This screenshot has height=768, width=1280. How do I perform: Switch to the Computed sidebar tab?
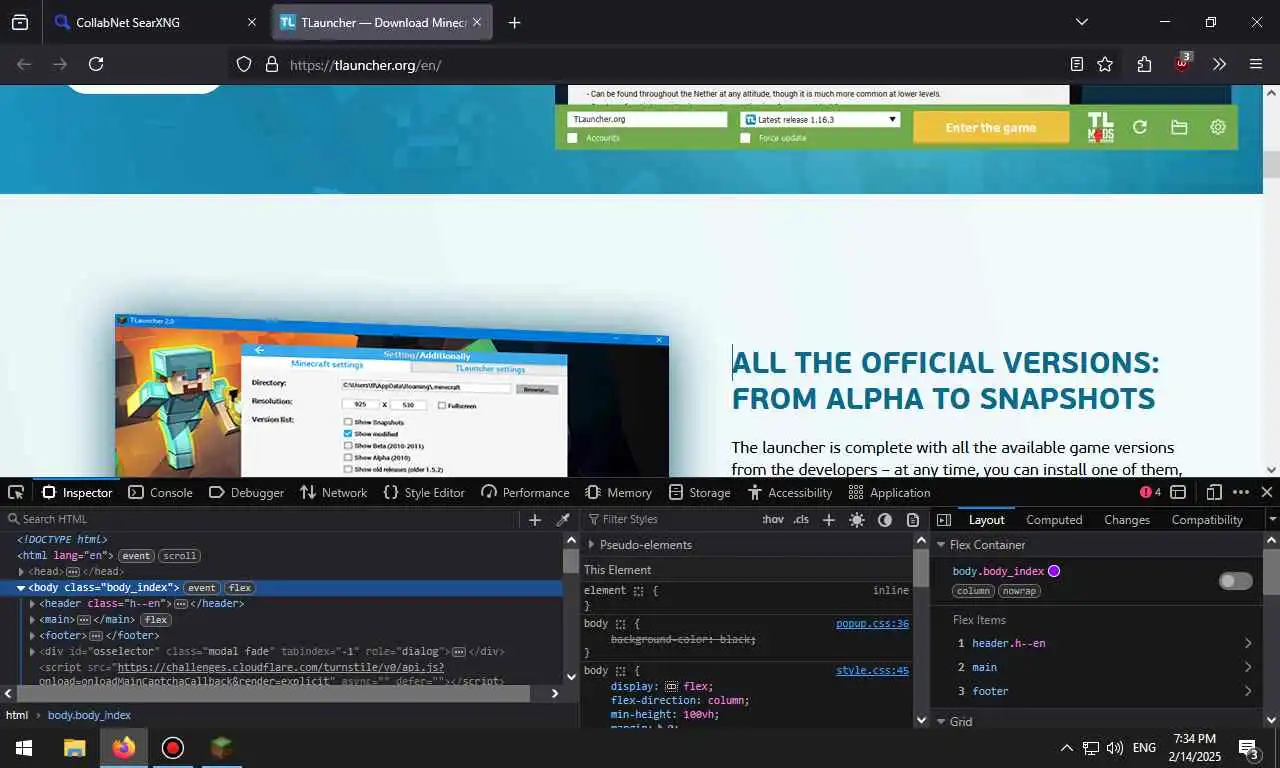coord(1054,519)
